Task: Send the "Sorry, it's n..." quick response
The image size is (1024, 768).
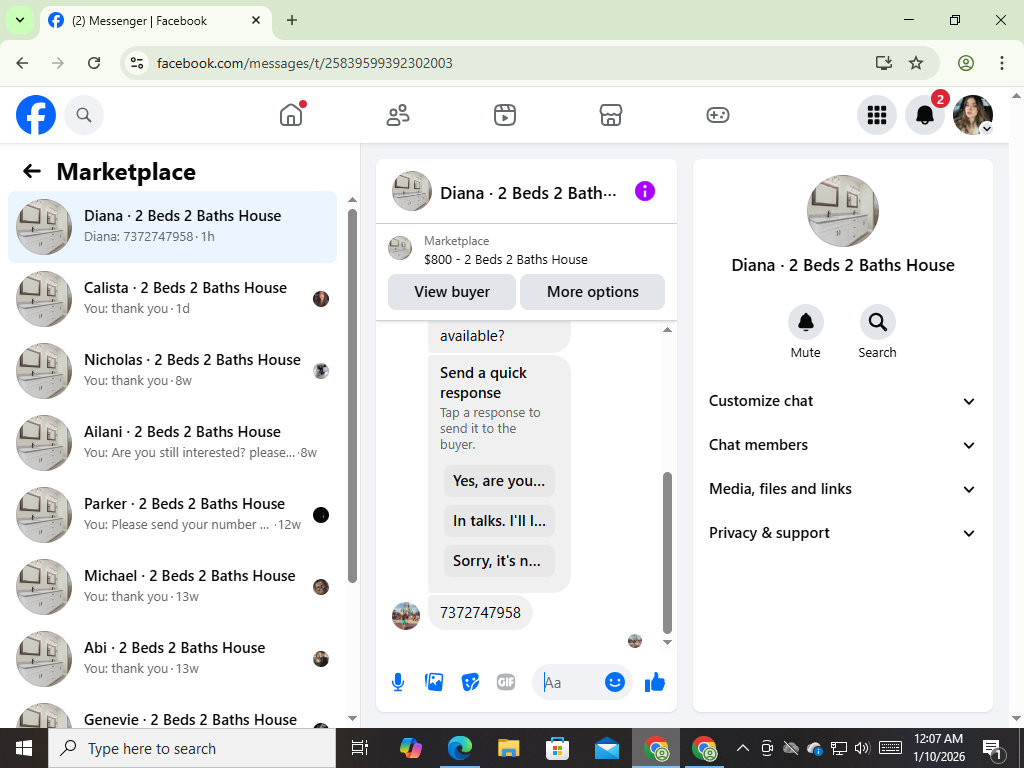Action: (499, 561)
